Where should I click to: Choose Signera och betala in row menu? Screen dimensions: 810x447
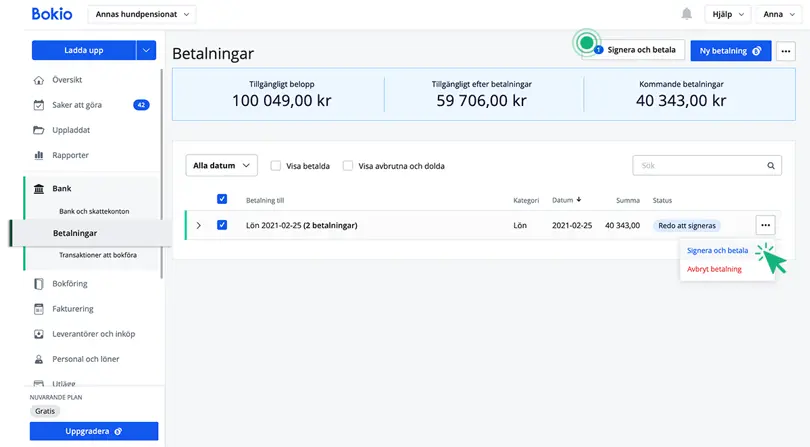tap(717, 251)
